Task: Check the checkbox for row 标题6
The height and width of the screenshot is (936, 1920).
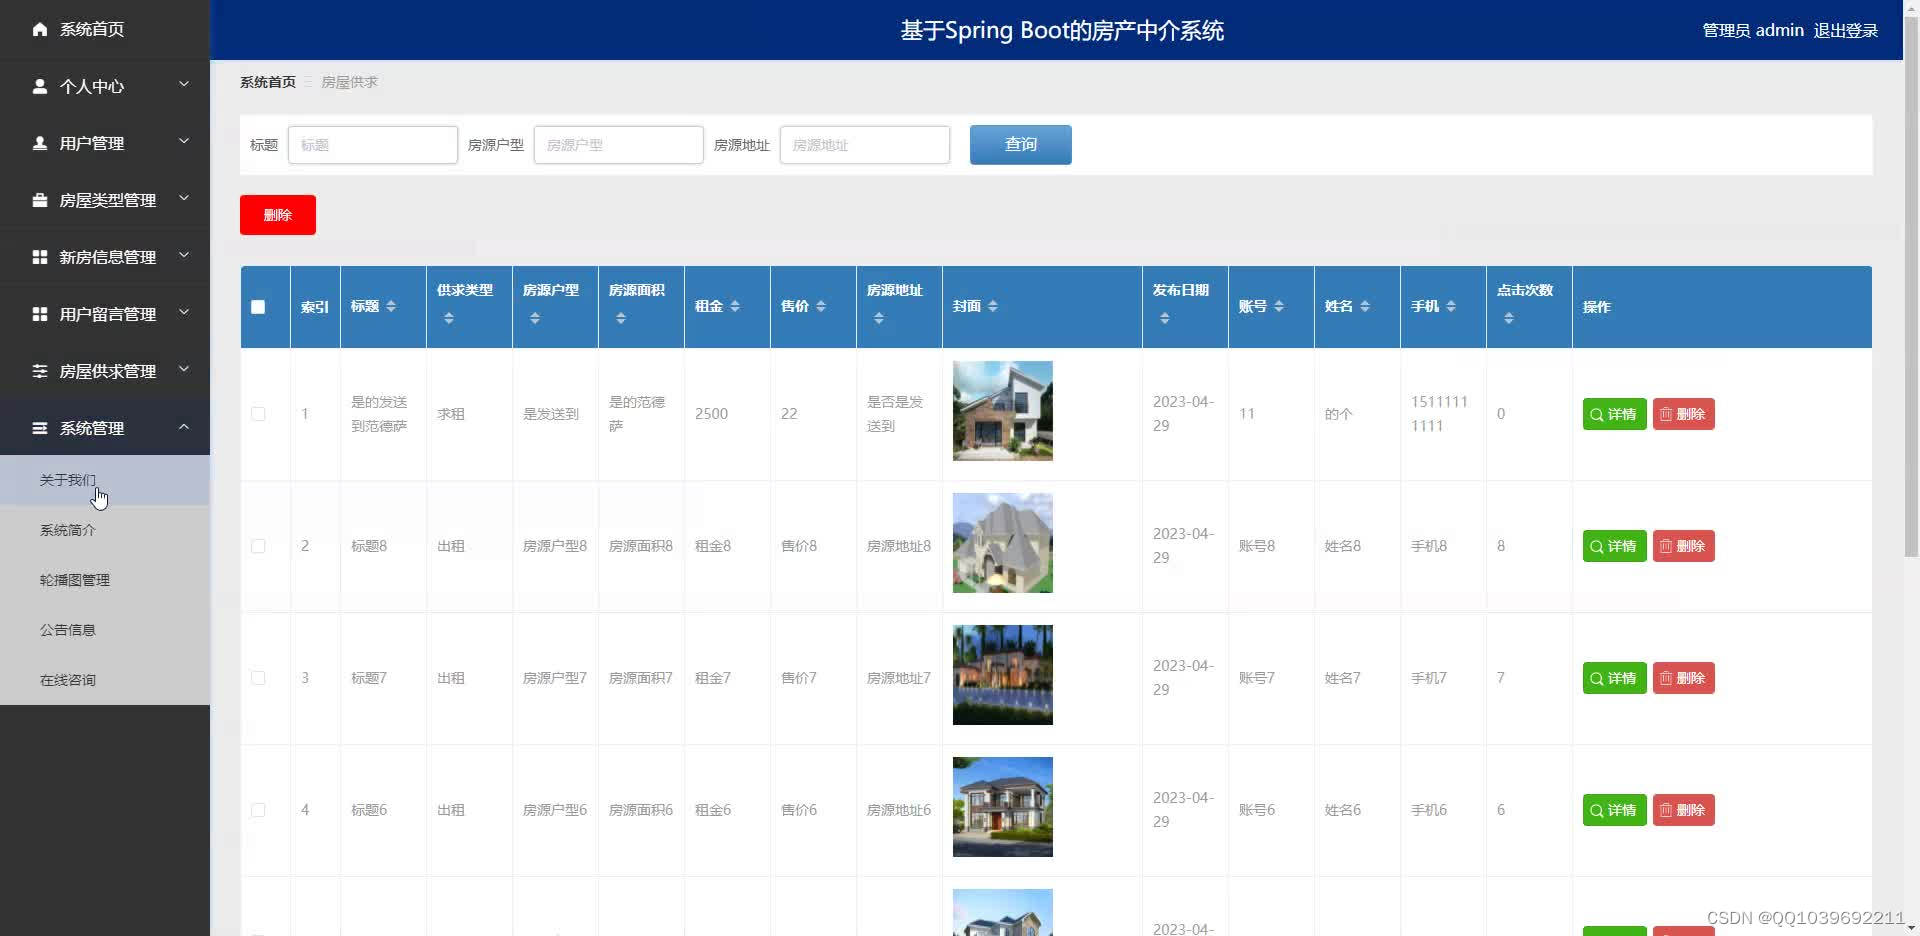Action: tap(258, 810)
